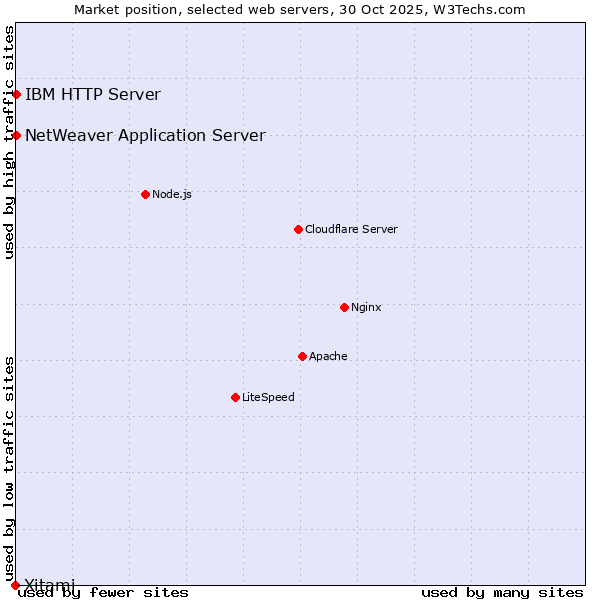
Task: Click the chart title mentioning W3Techs.com
Action: pyautogui.click(x=300, y=9)
